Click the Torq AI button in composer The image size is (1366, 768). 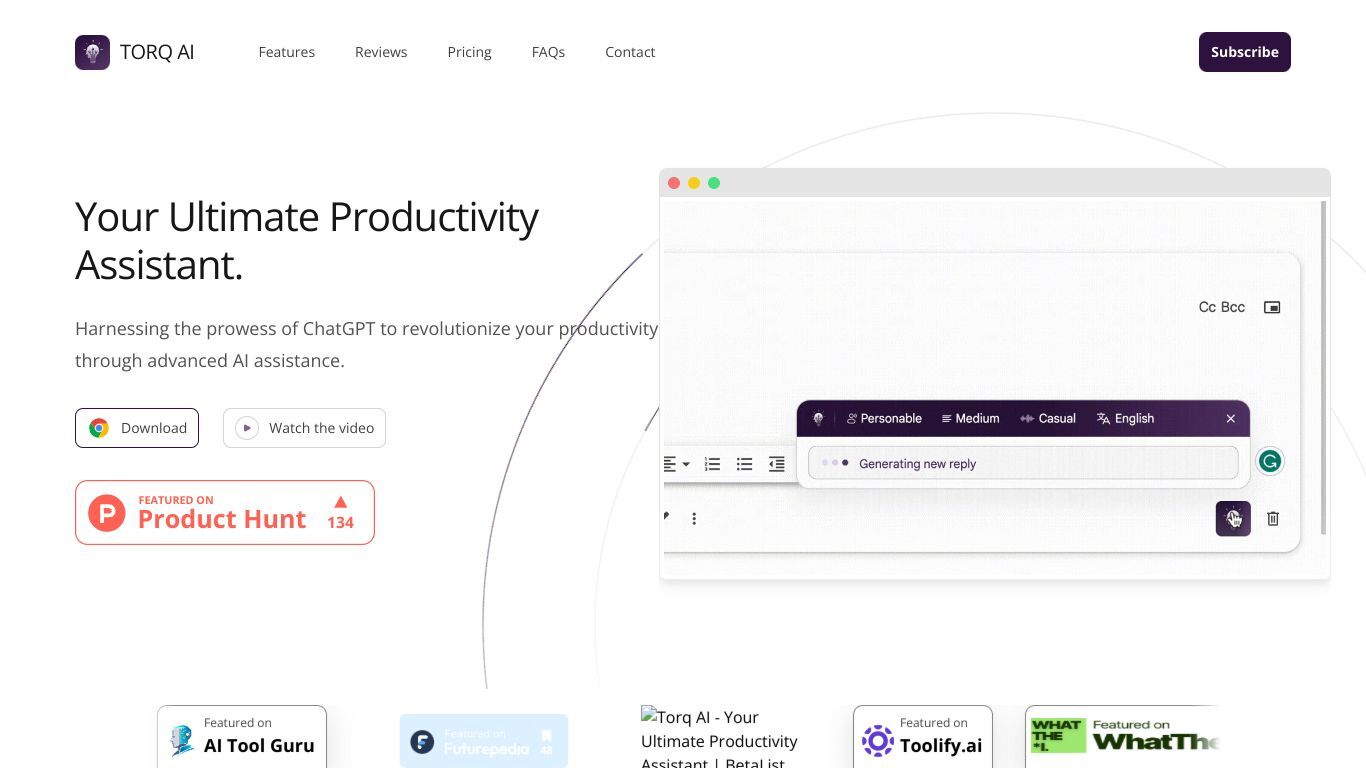(x=1233, y=518)
